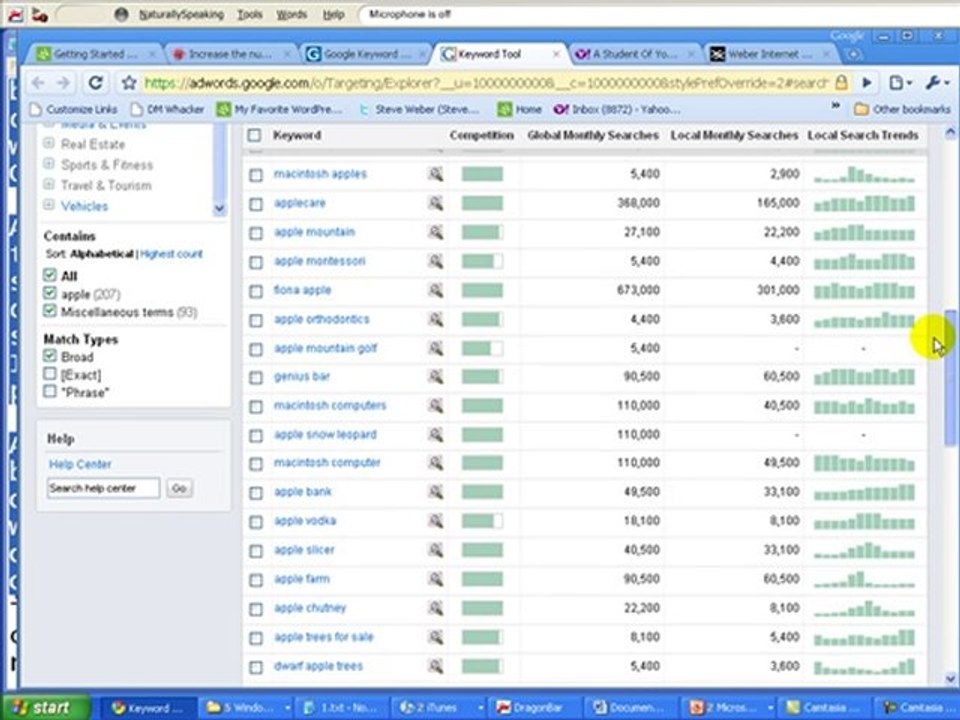Reload the Keyword Tool page
The image size is (960, 720).
point(96,82)
